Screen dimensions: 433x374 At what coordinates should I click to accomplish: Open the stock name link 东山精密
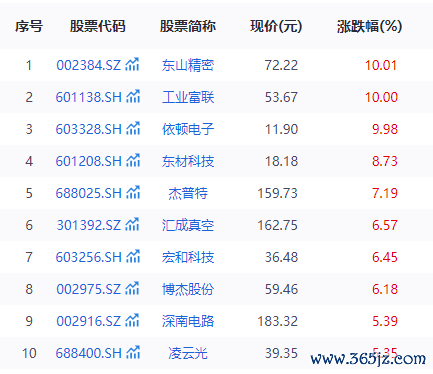[188, 65]
